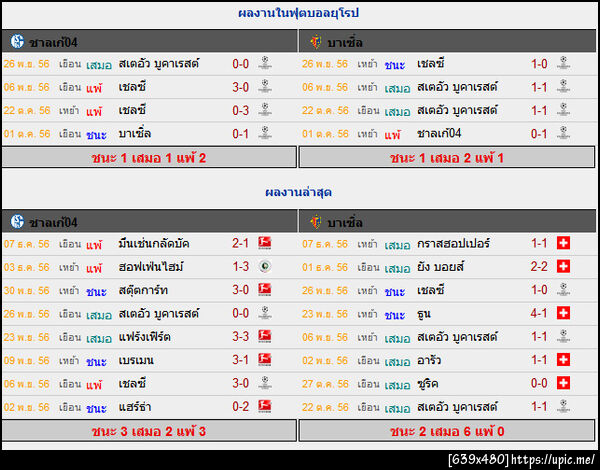The width and height of the screenshot is (600, 470).
Task: Click the Swiss flag in the ยัง บอยส์ row
Action: point(563,266)
